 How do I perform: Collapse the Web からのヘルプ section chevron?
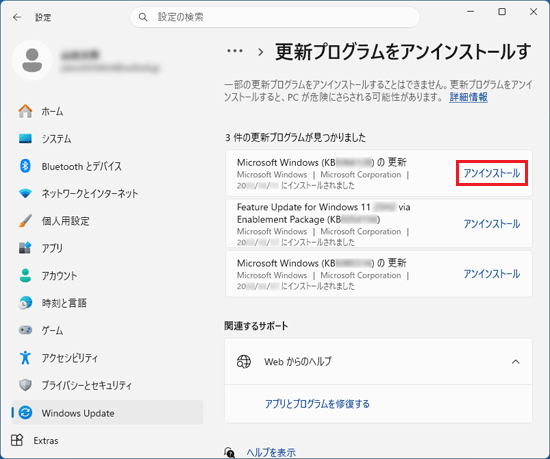click(516, 362)
